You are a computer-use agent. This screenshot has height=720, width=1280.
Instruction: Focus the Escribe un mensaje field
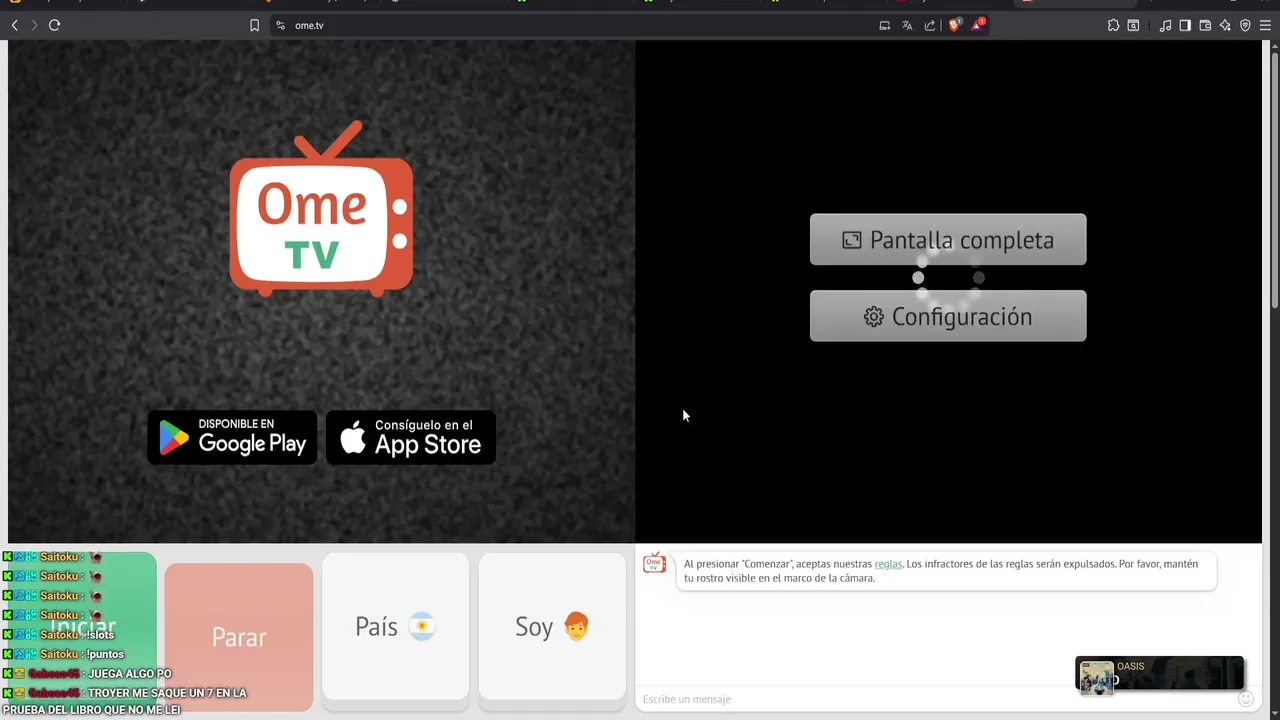[x=935, y=699]
